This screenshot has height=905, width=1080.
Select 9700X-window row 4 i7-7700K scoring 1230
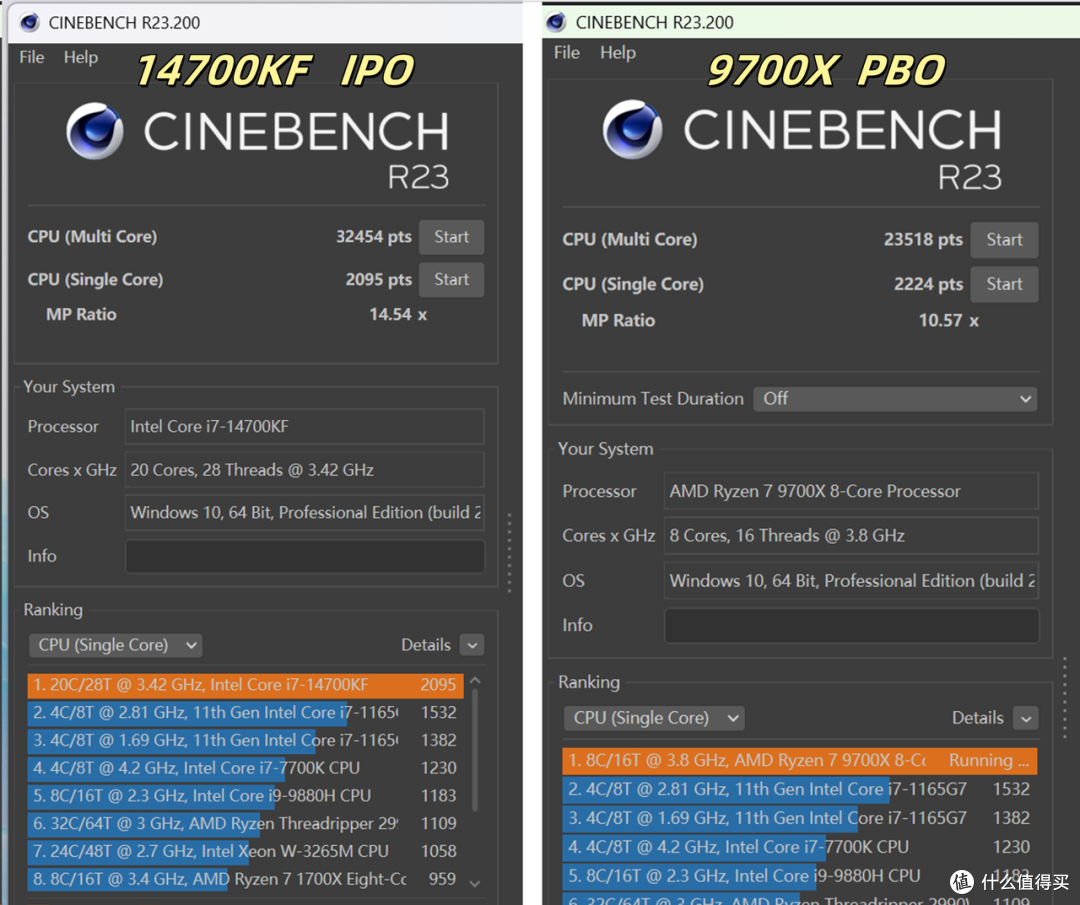coord(800,847)
